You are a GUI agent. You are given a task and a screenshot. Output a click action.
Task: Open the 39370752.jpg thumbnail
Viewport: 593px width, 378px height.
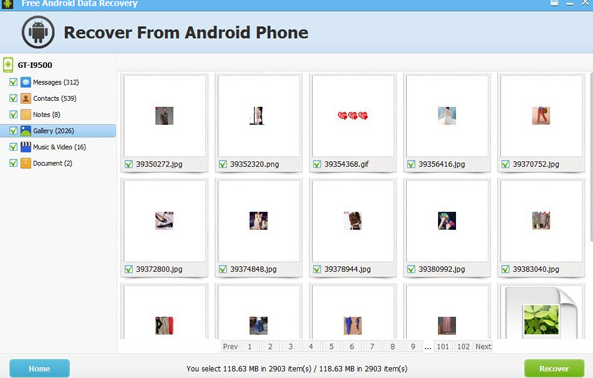click(541, 116)
